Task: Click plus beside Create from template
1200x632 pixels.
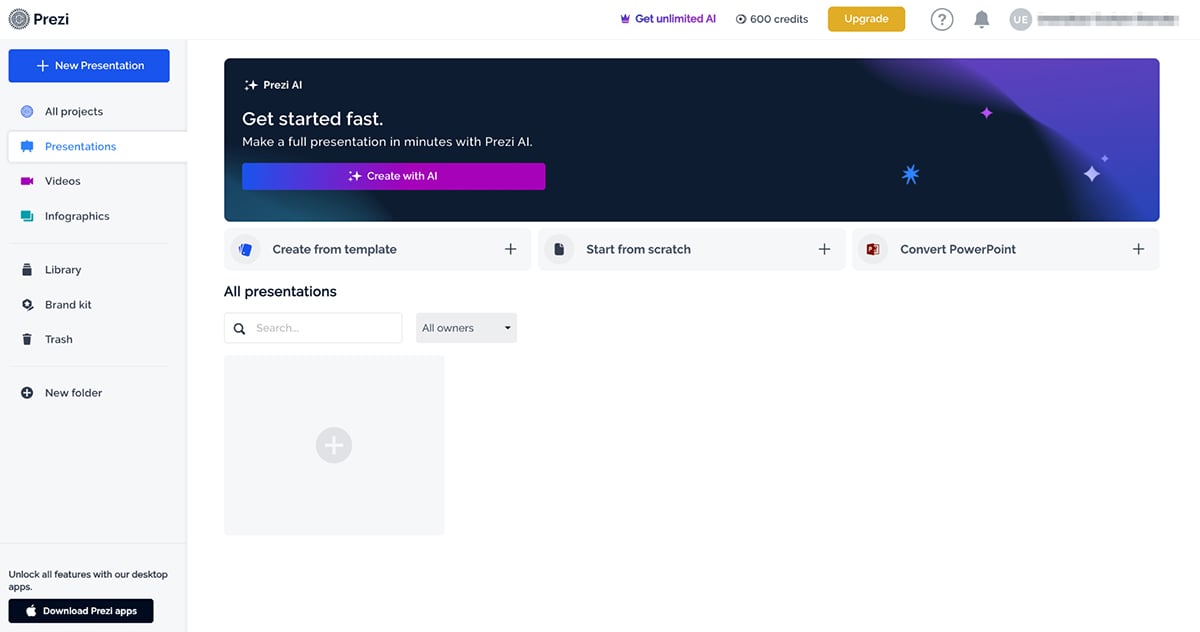Action: [510, 249]
